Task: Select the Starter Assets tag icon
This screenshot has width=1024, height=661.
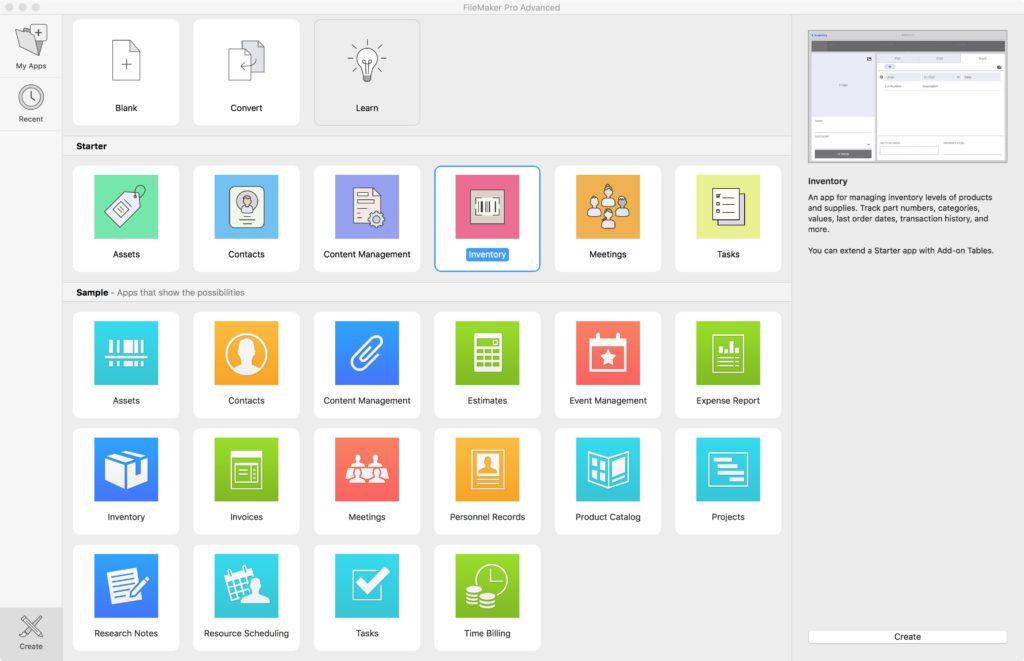Action: point(126,207)
